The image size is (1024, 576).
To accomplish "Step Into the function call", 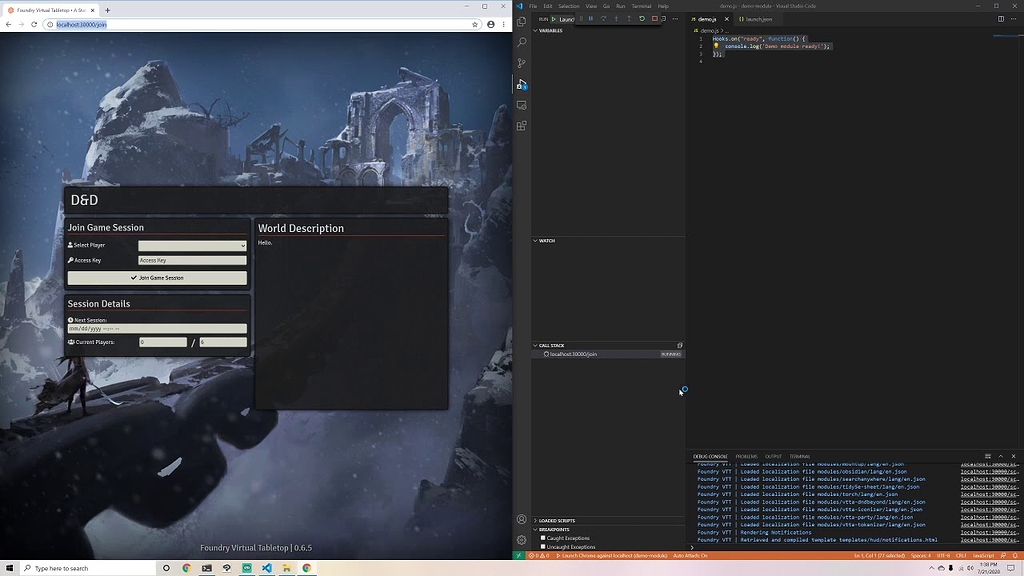I will coord(617,18).
